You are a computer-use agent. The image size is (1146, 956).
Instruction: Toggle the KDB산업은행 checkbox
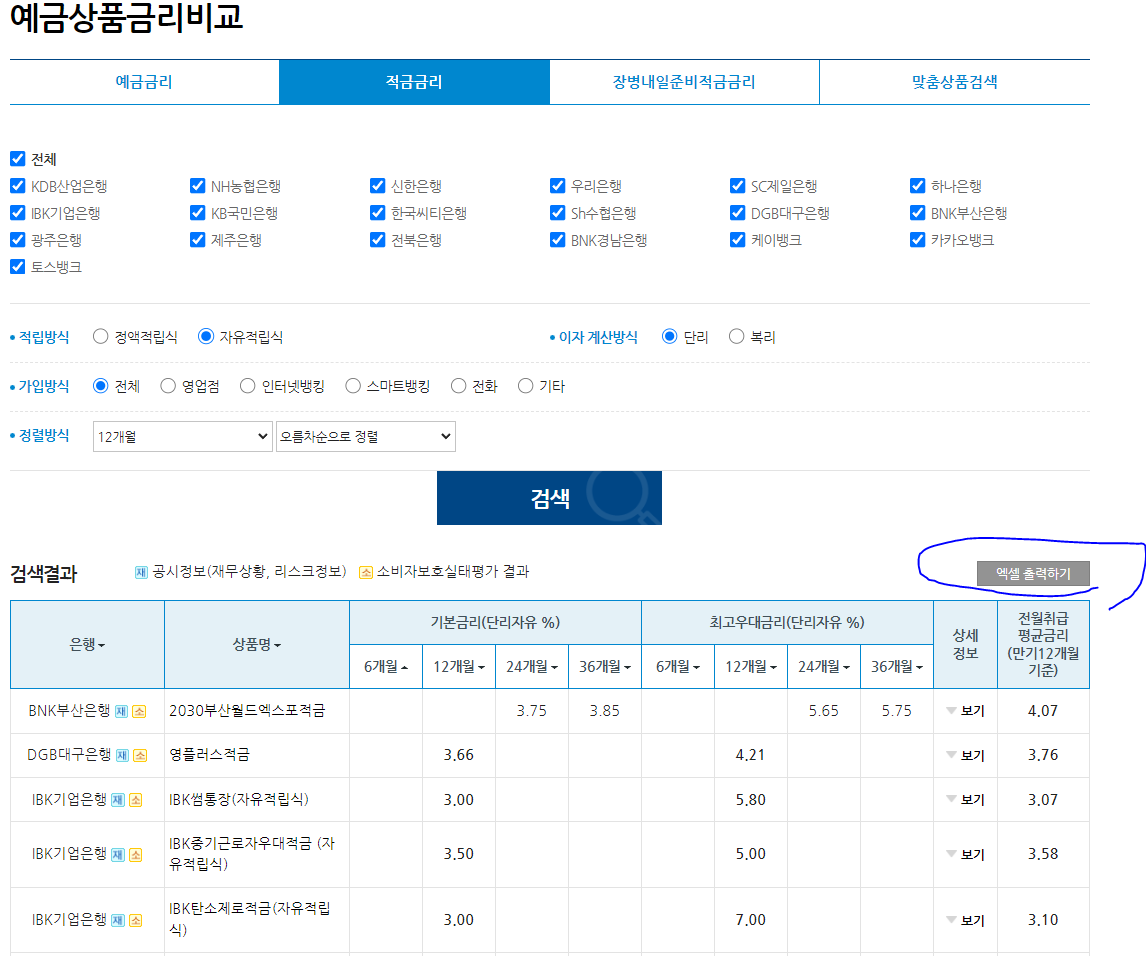coord(18,186)
